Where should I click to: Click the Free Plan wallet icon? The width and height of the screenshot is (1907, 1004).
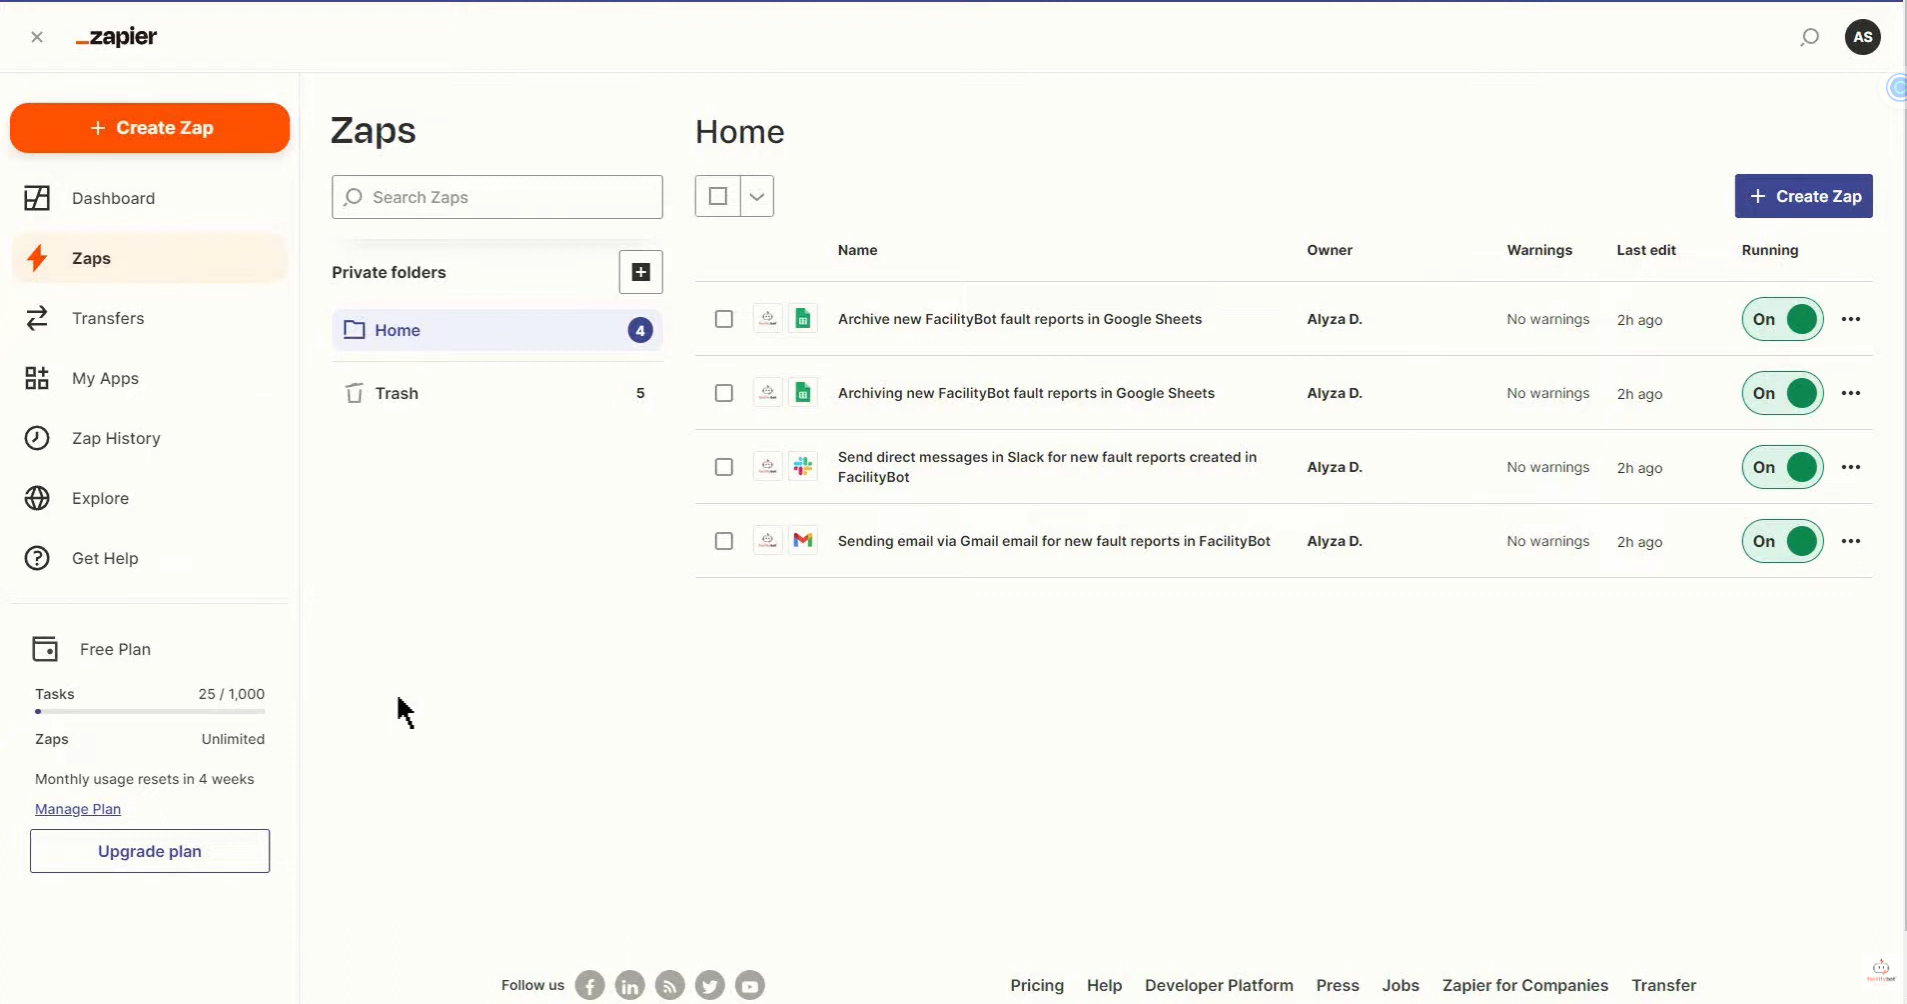(x=45, y=649)
